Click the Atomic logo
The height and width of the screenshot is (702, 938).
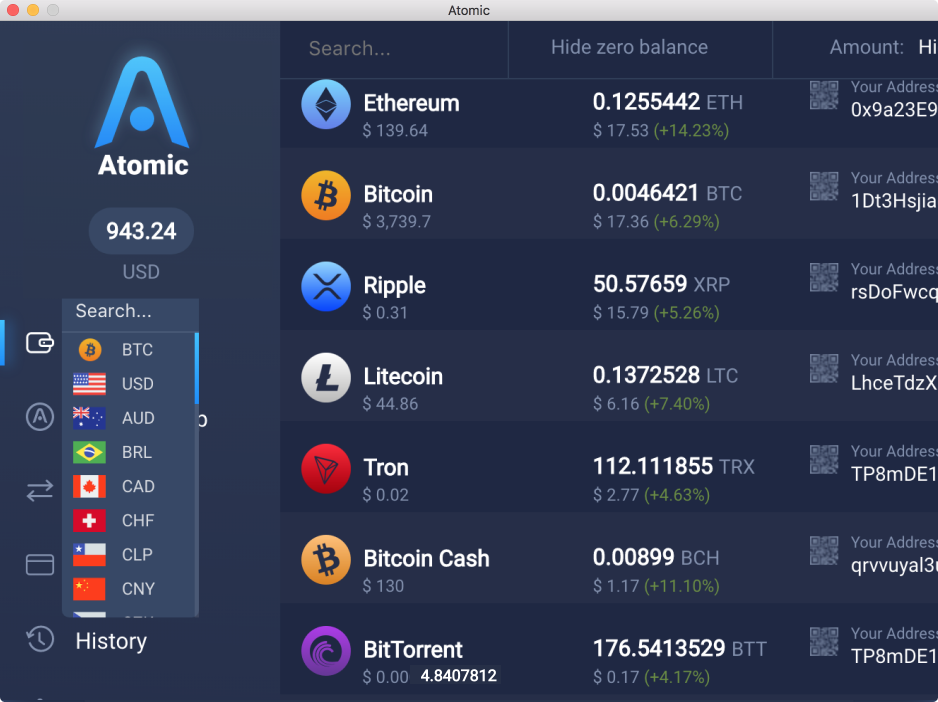tap(142, 117)
